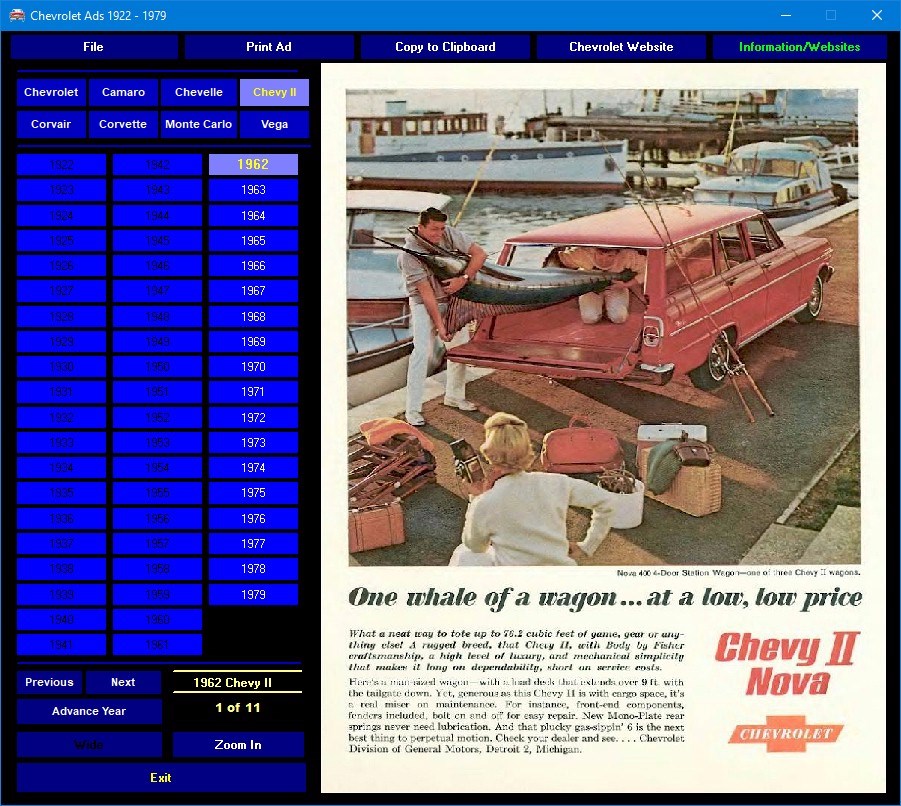Select the Vega model tab
The width and height of the screenshot is (901, 806).
pos(274,124)
